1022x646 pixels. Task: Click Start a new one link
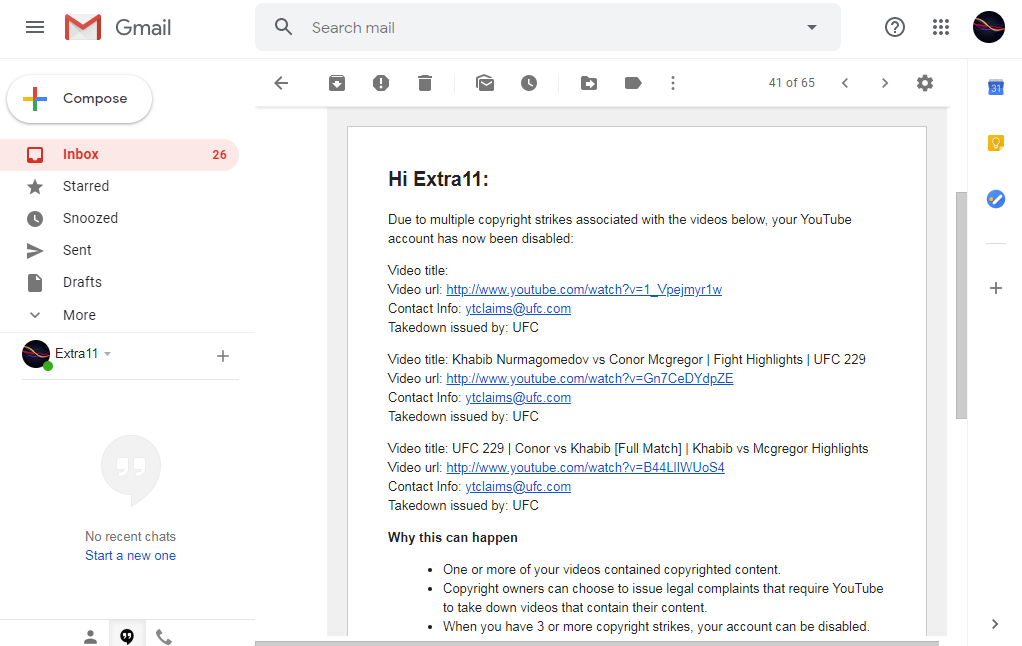pyautogui.click(x=130, y=555)
